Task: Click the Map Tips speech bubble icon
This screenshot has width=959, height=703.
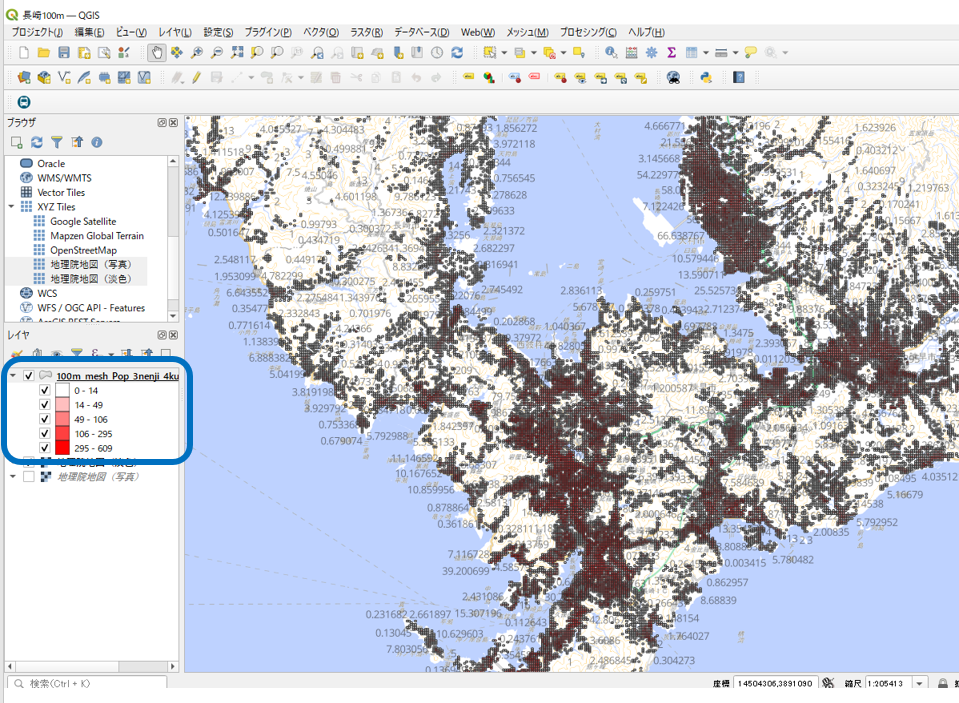Action: pyautogui.click(x=751, y=53)
